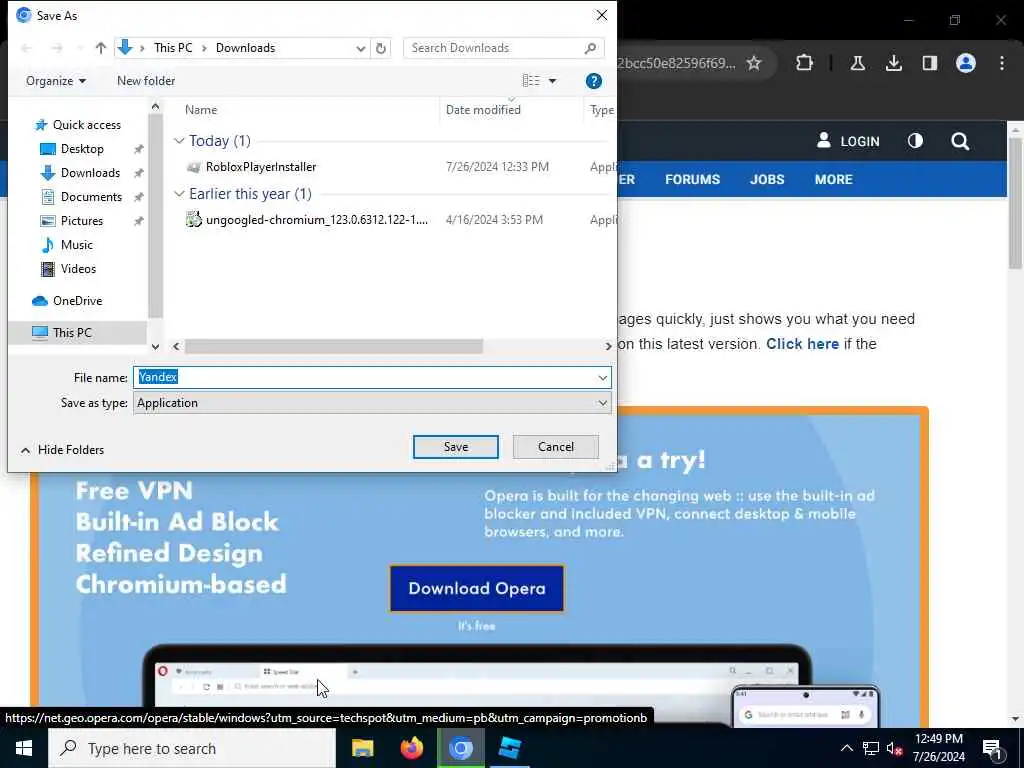This screenshot has width=1024, height=768.
Task: Click the horizontal scrollbar in file list
Action: (334, 346)
